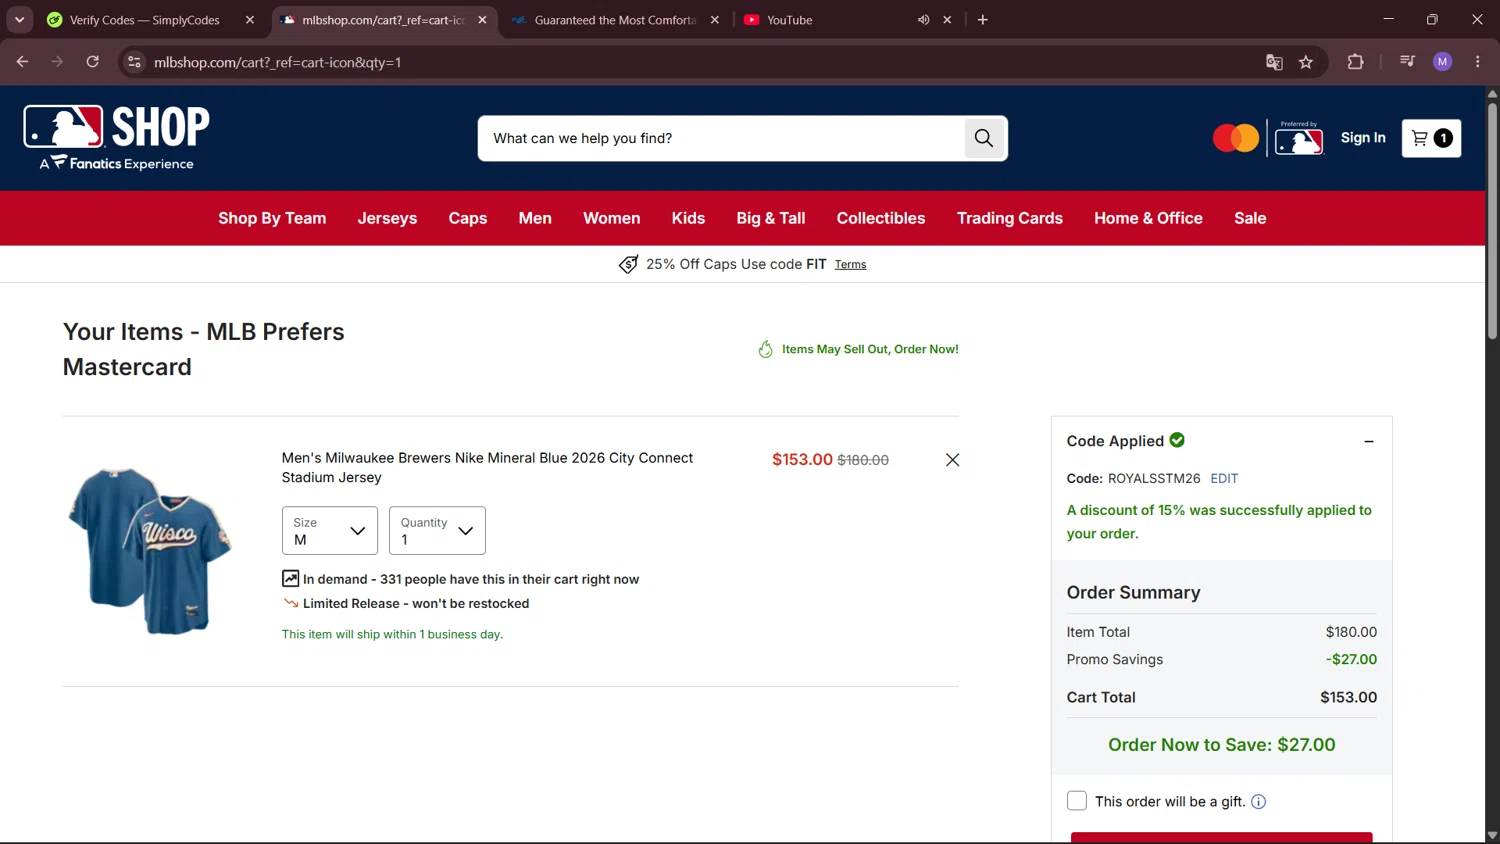The image size is (1500, 844).
Task: Click the 'What can we help you find?' search field
Action: (x=722, y=138)
